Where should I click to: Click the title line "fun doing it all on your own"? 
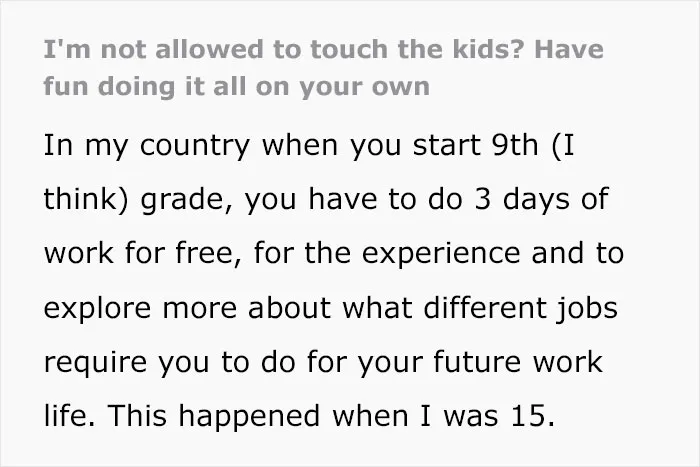pos(237,87)
